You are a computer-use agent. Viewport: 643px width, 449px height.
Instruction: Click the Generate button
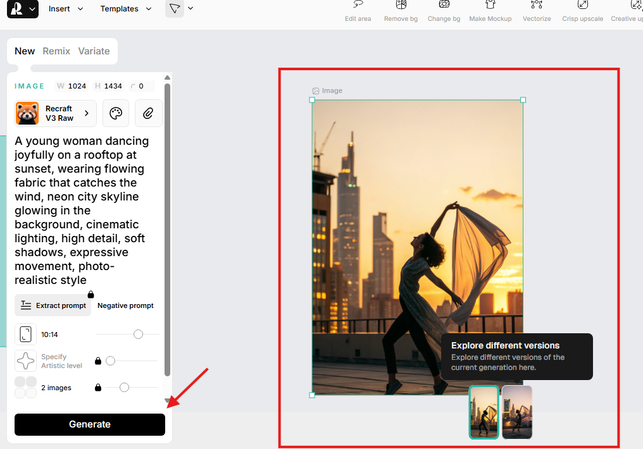coord(90,424)
